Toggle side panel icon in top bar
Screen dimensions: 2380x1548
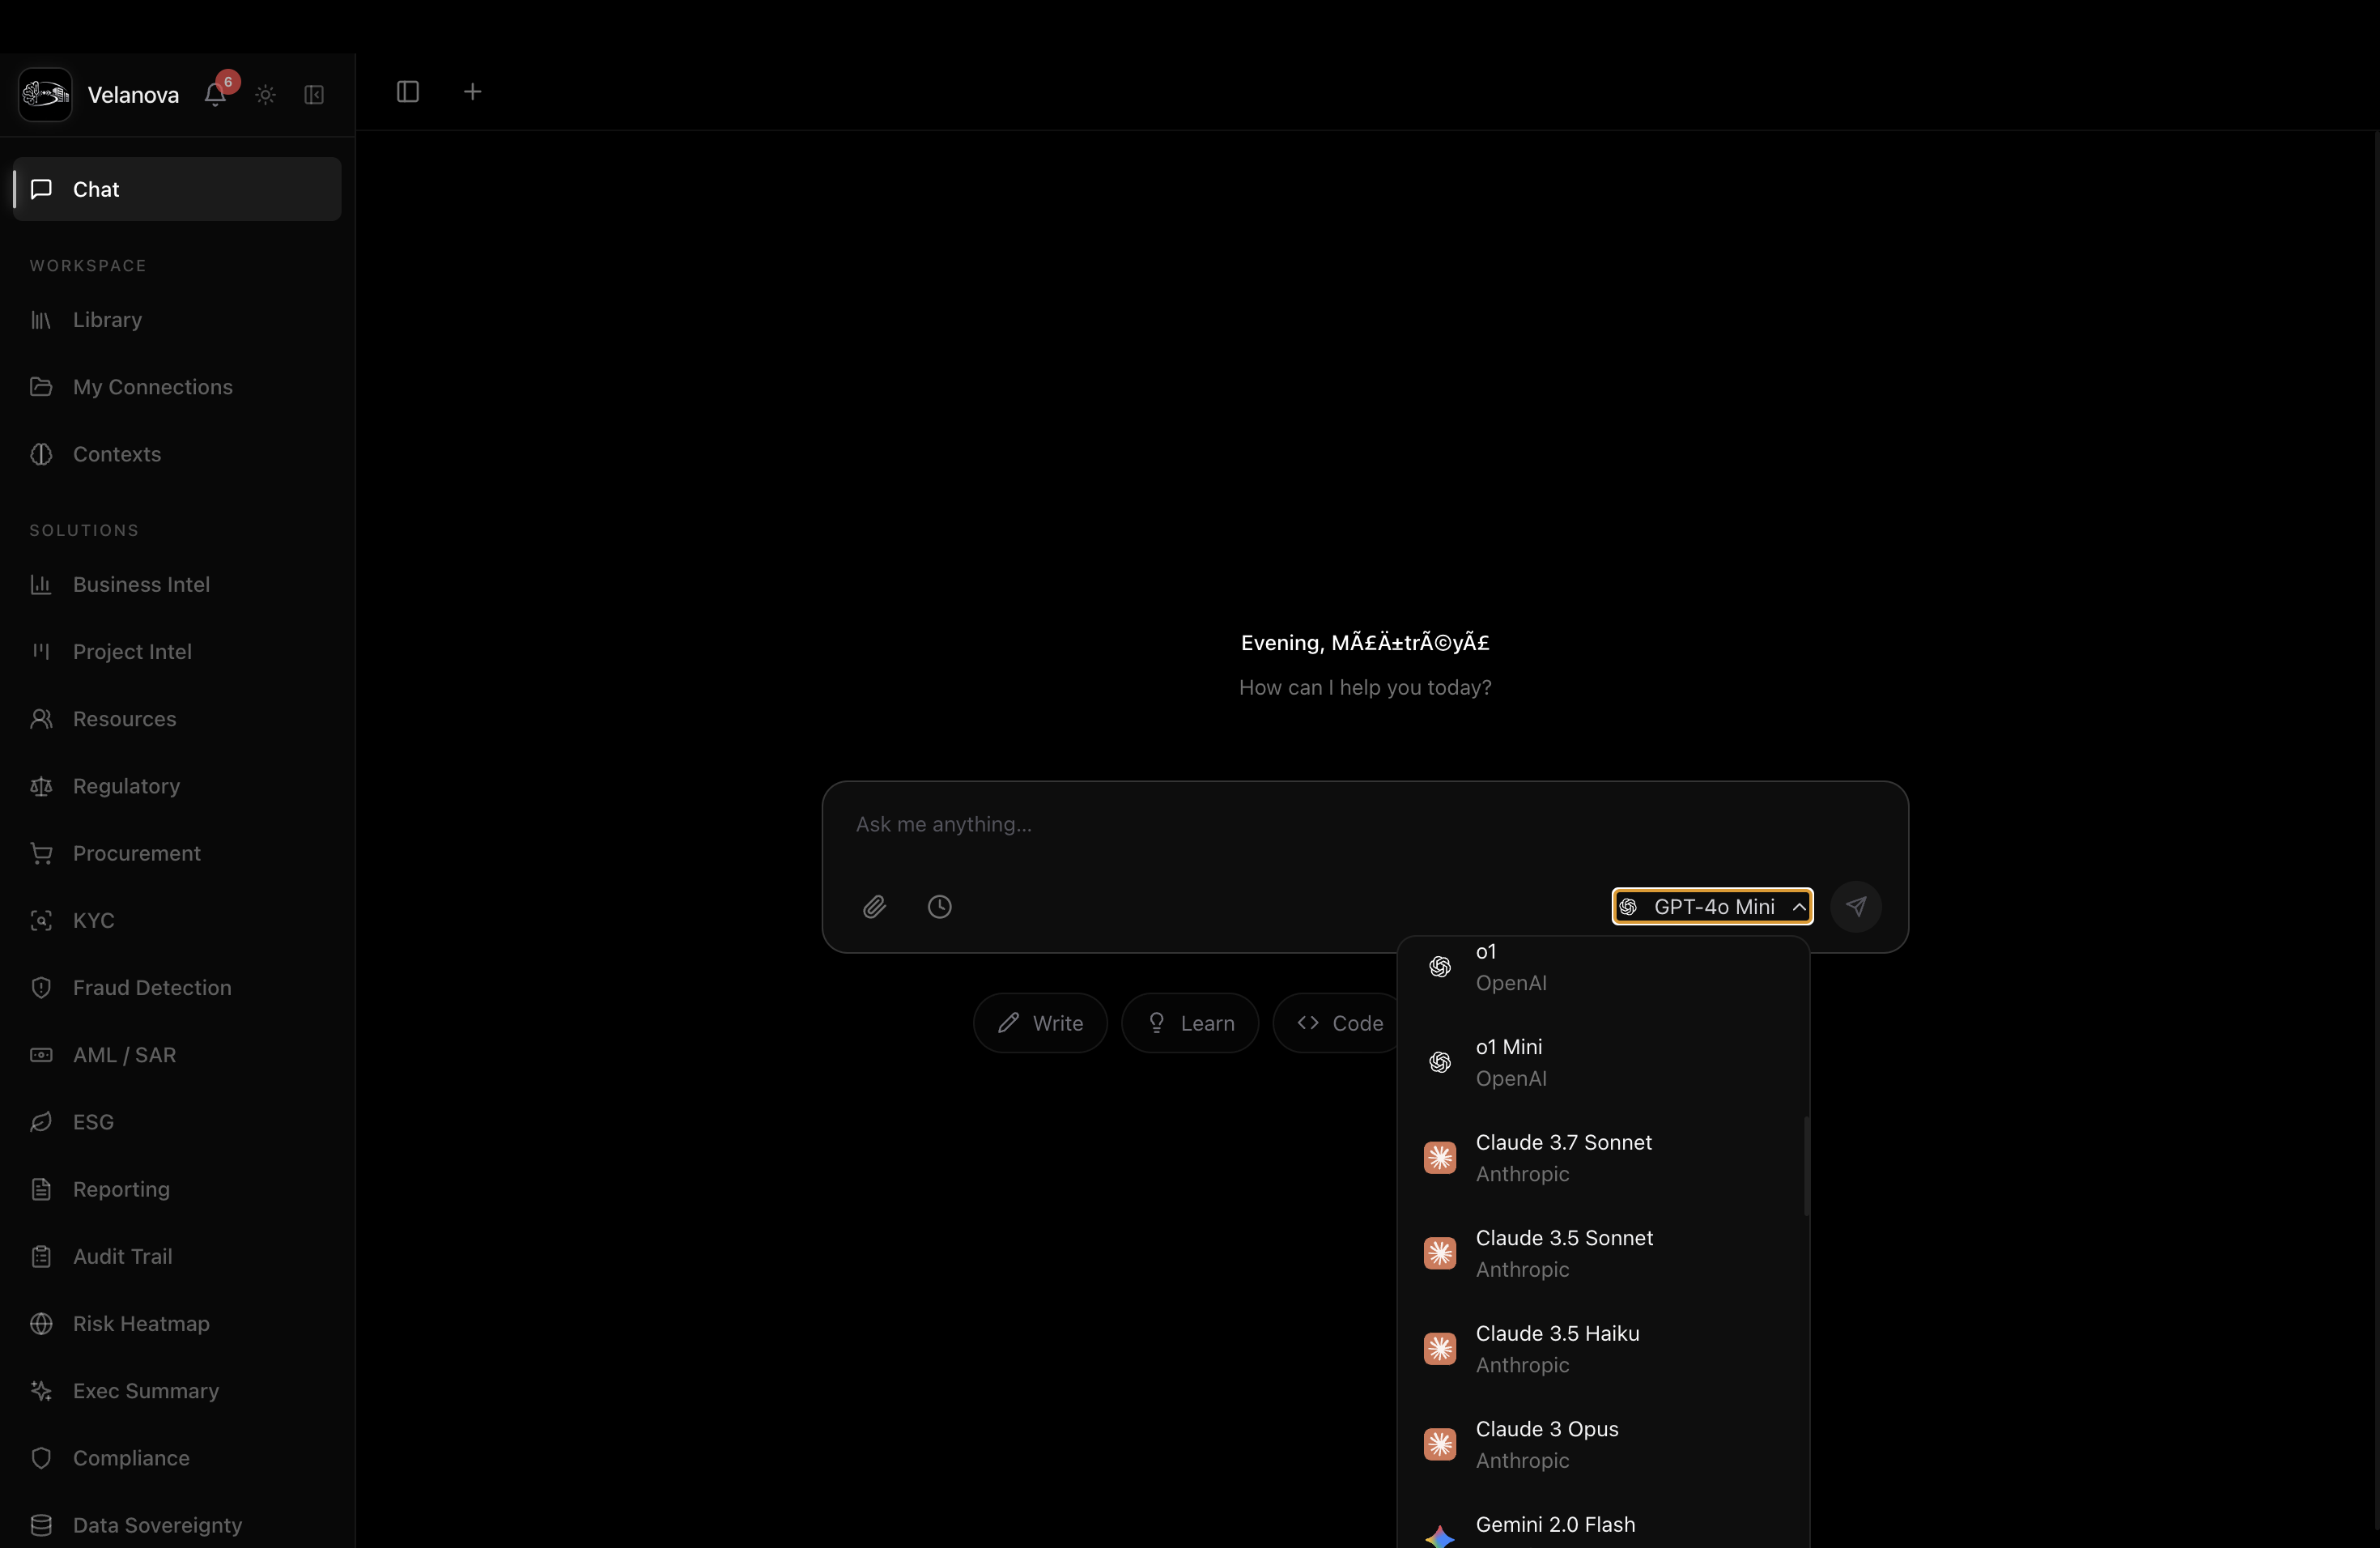tap(407, 92)
